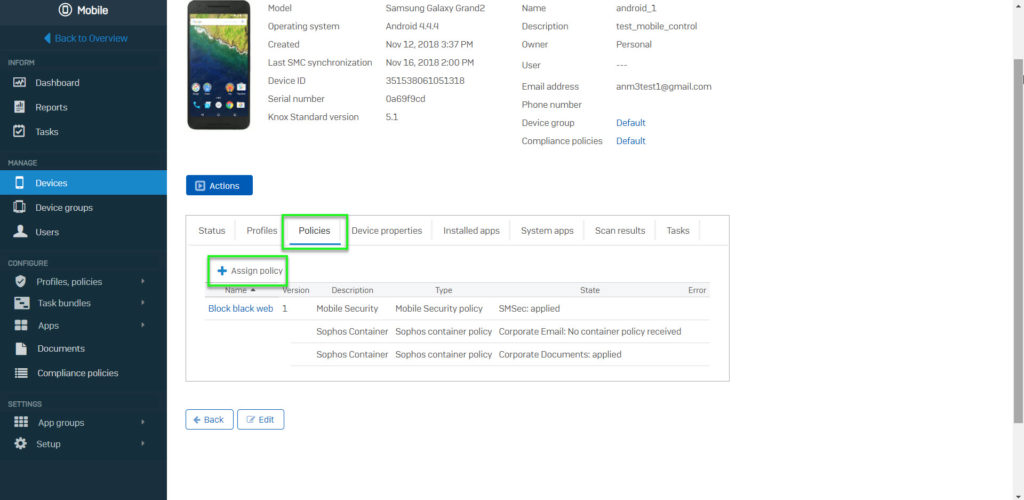
Task: Click the blue Actions button
Action: coord(219,185)
